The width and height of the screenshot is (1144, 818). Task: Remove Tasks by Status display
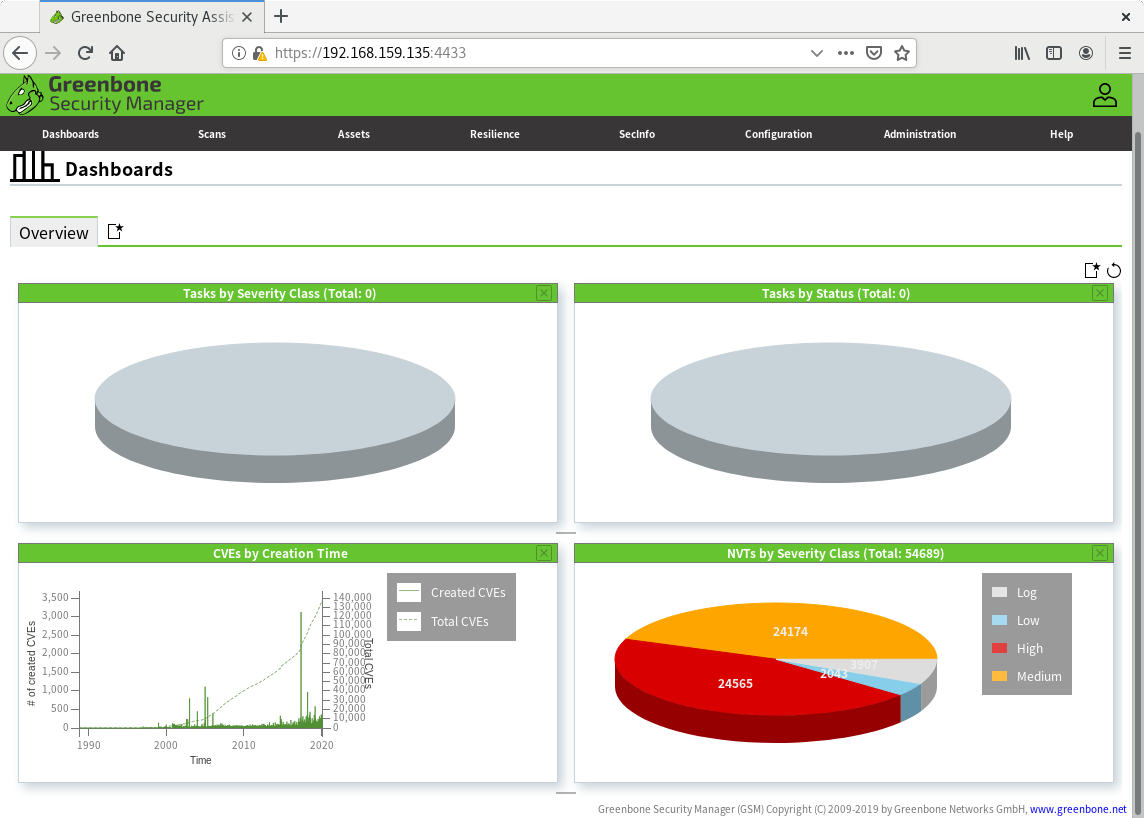(x=1100, y=293)
